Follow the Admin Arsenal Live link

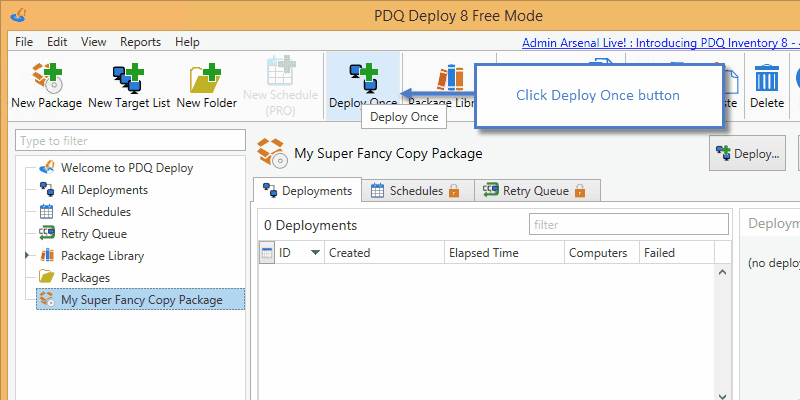coord(661,43)
